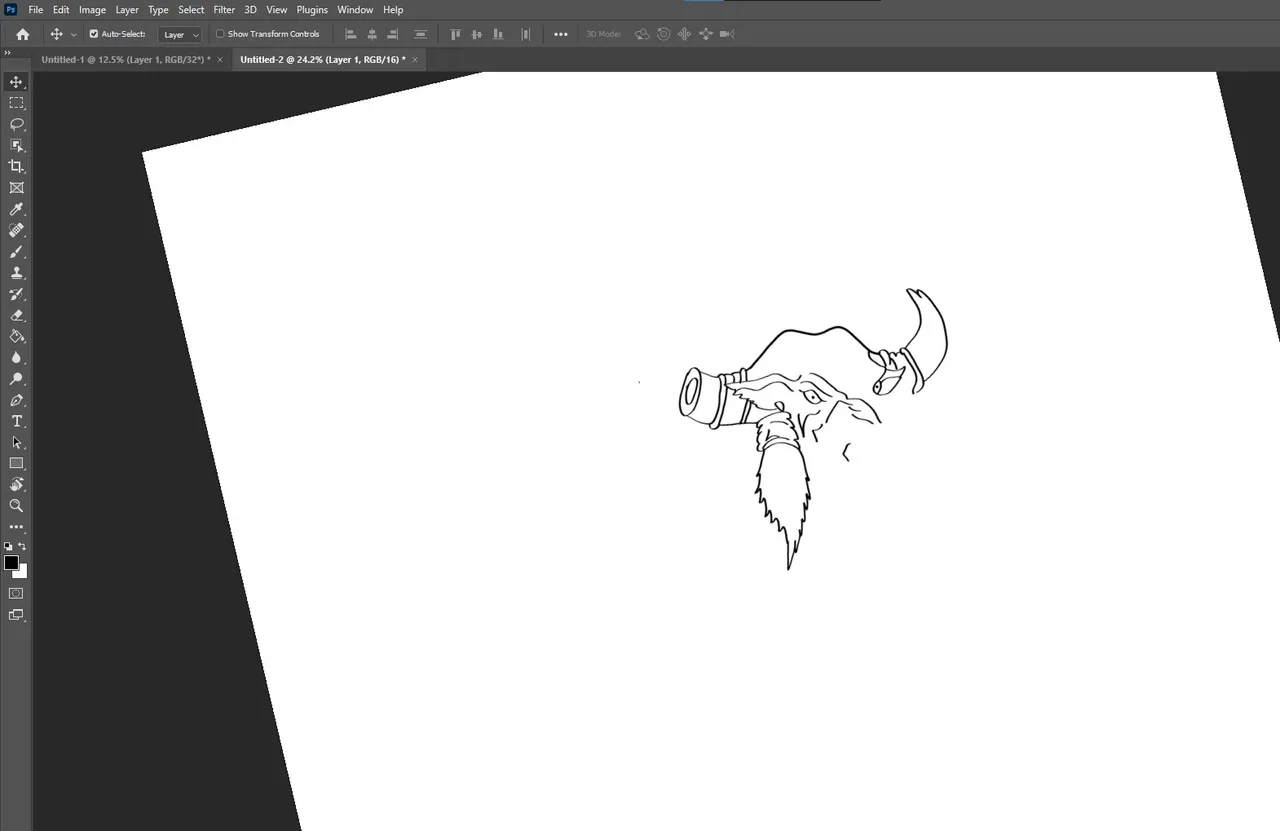Select the Brush tool
The width and height of the screenshot is (1280, 831).
coord(16,251)
